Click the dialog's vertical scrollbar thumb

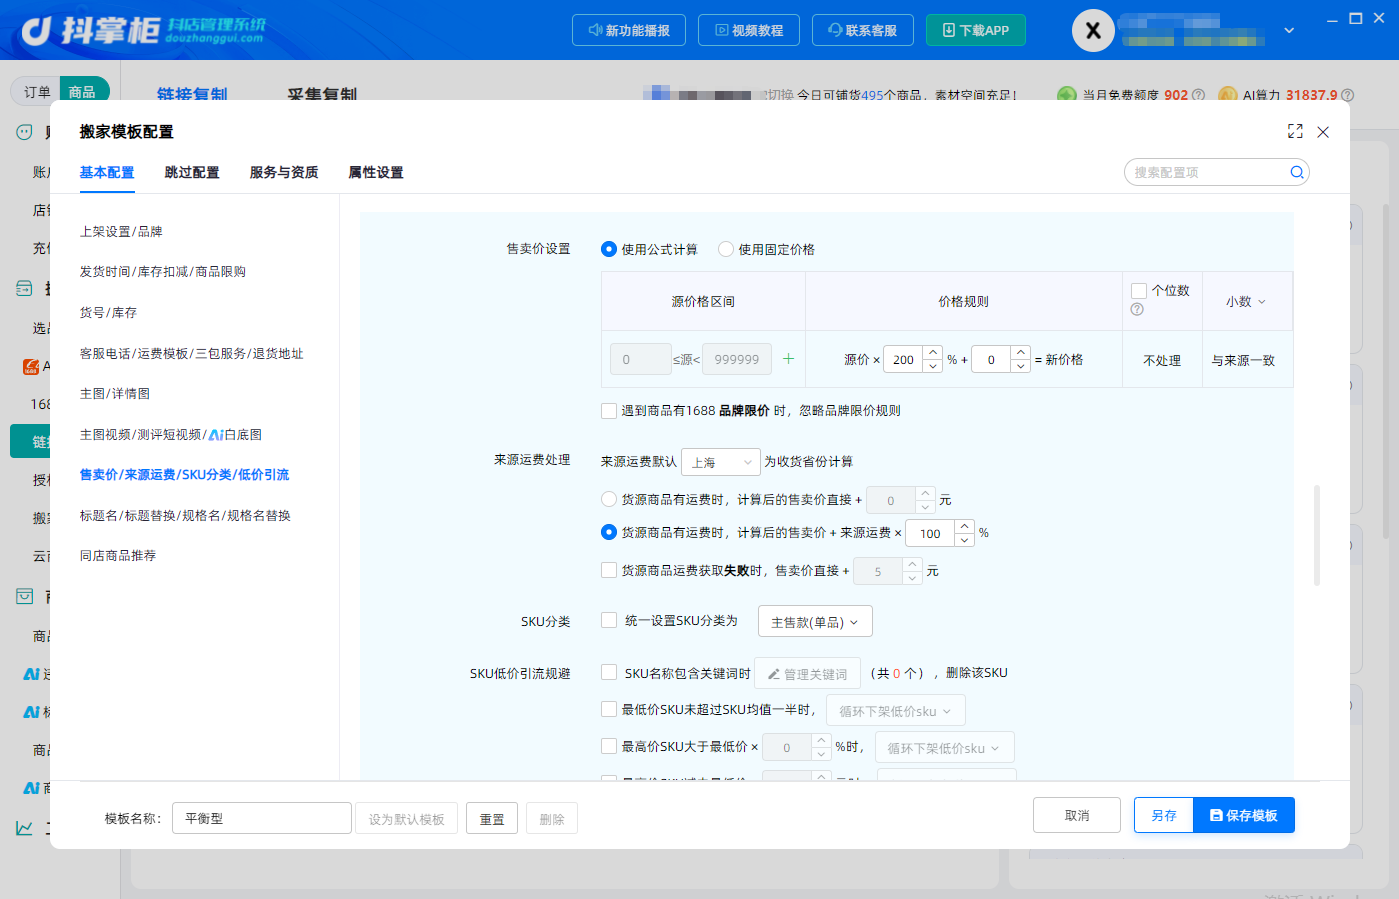(x=1317, y=535)
